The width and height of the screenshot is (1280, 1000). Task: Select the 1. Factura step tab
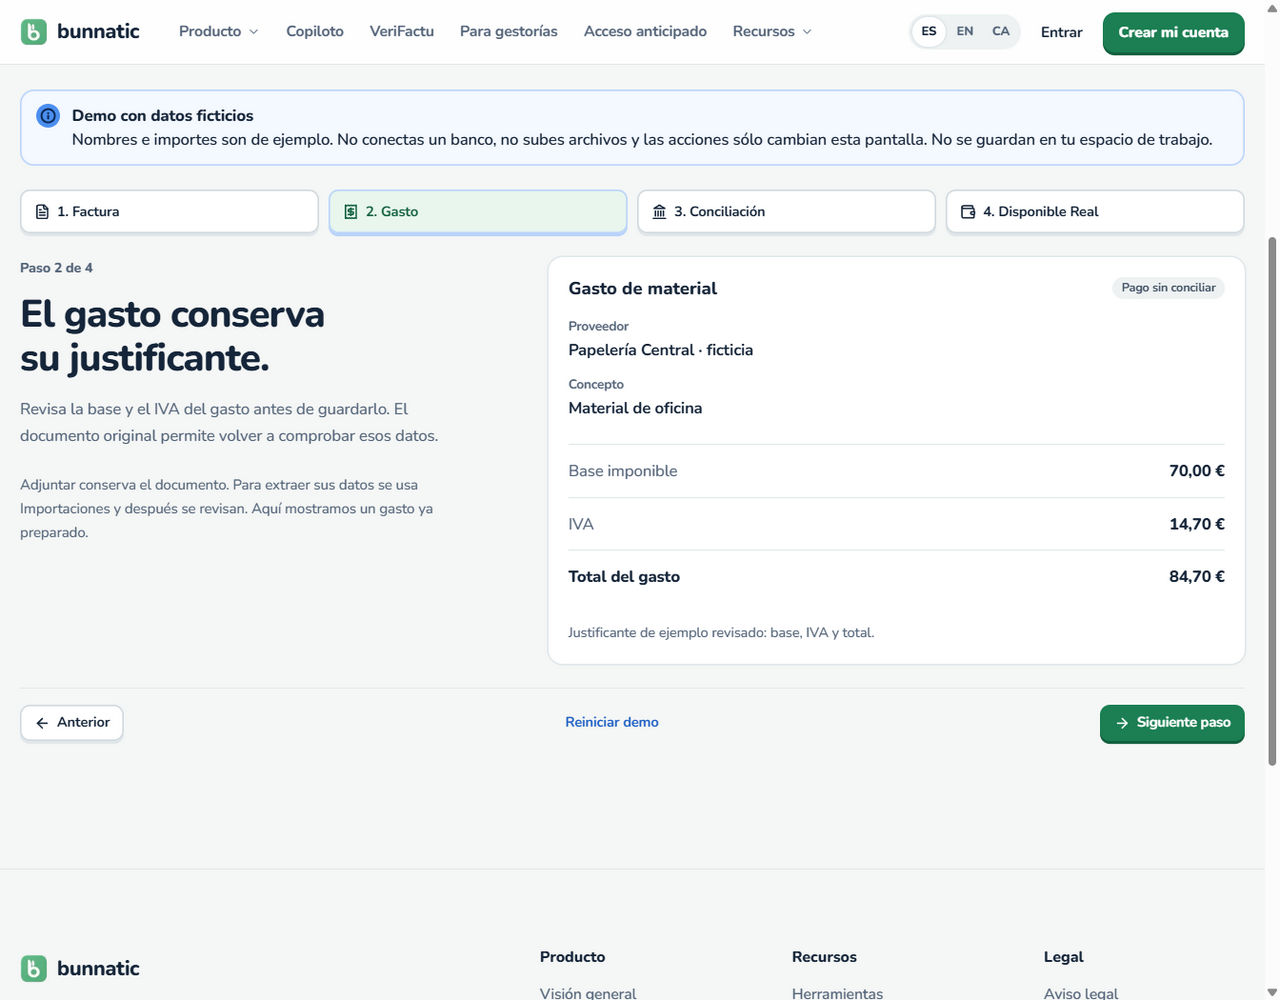169,212
